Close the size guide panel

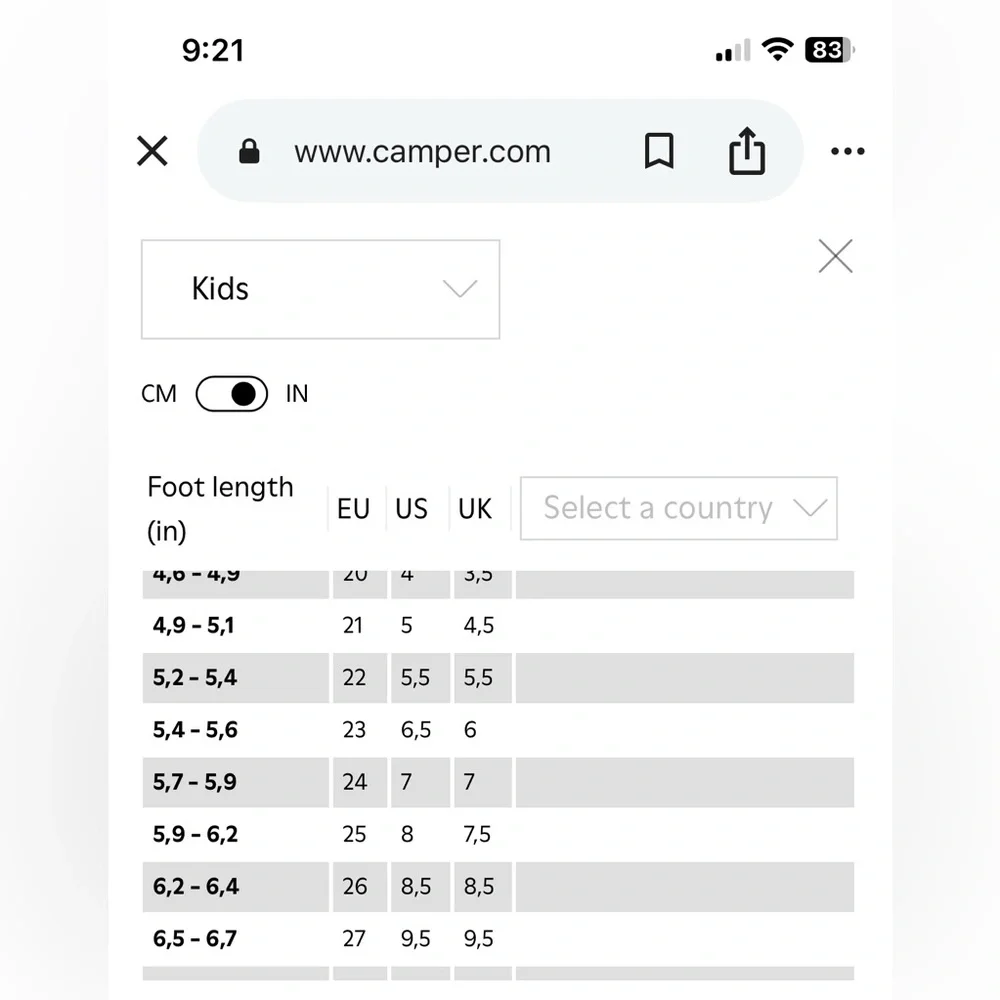(835, 256)
